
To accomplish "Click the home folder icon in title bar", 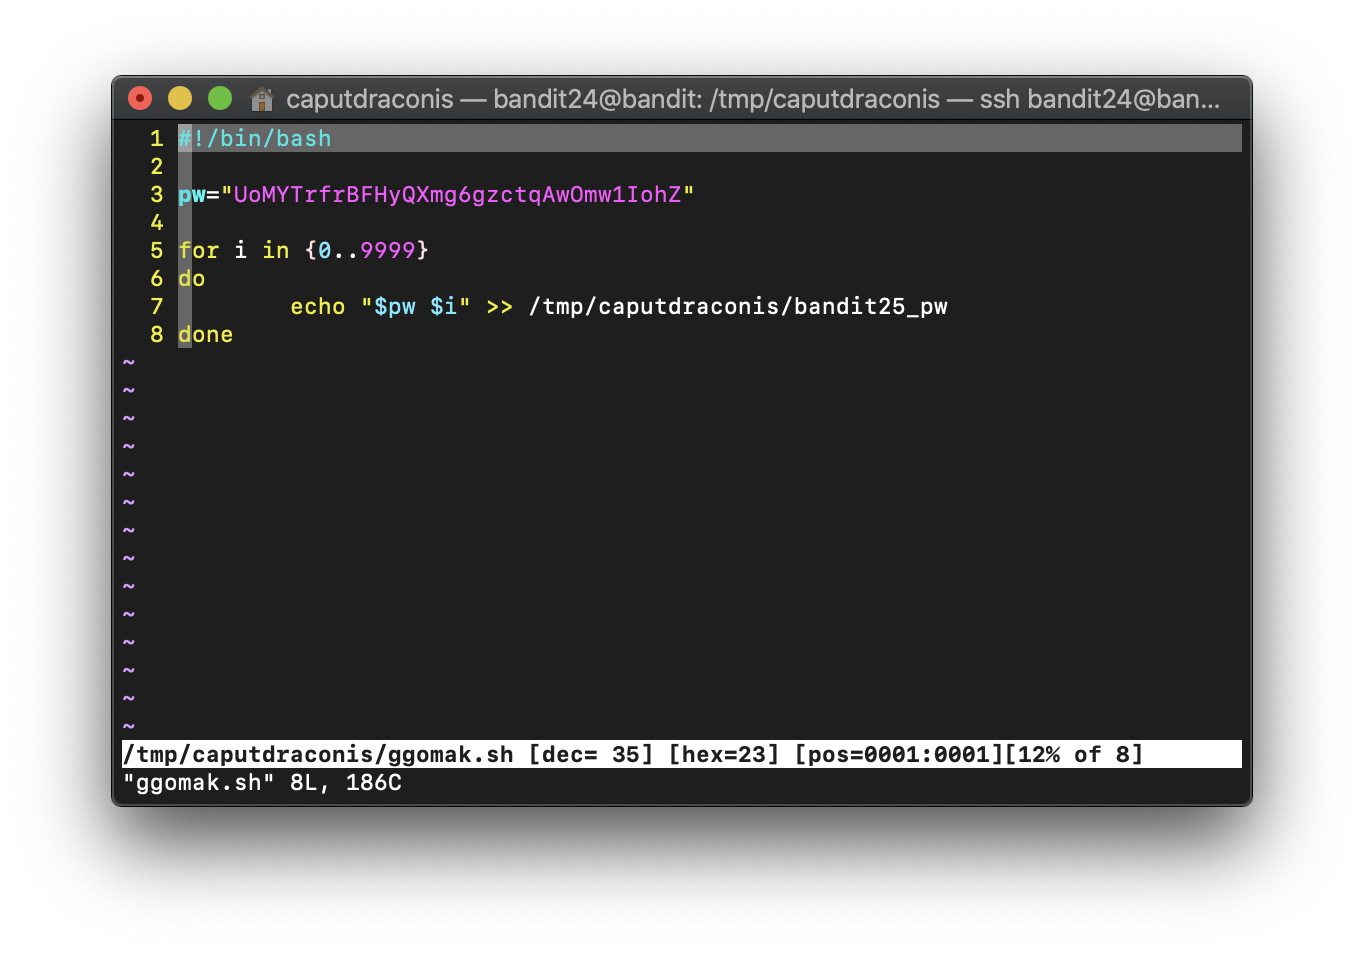I will click(x=262, y=98).
